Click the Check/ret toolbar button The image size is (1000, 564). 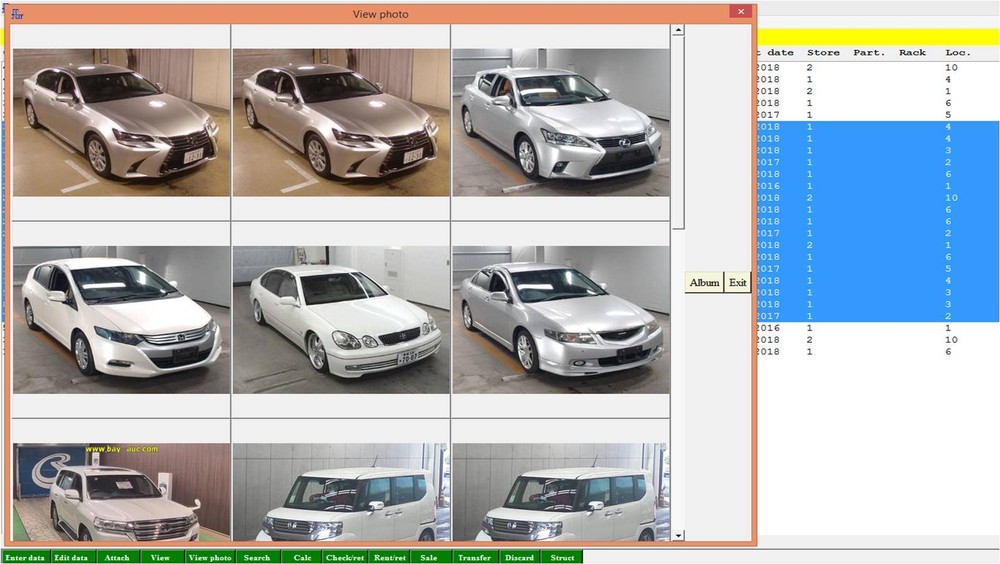(x=345, y=557)
